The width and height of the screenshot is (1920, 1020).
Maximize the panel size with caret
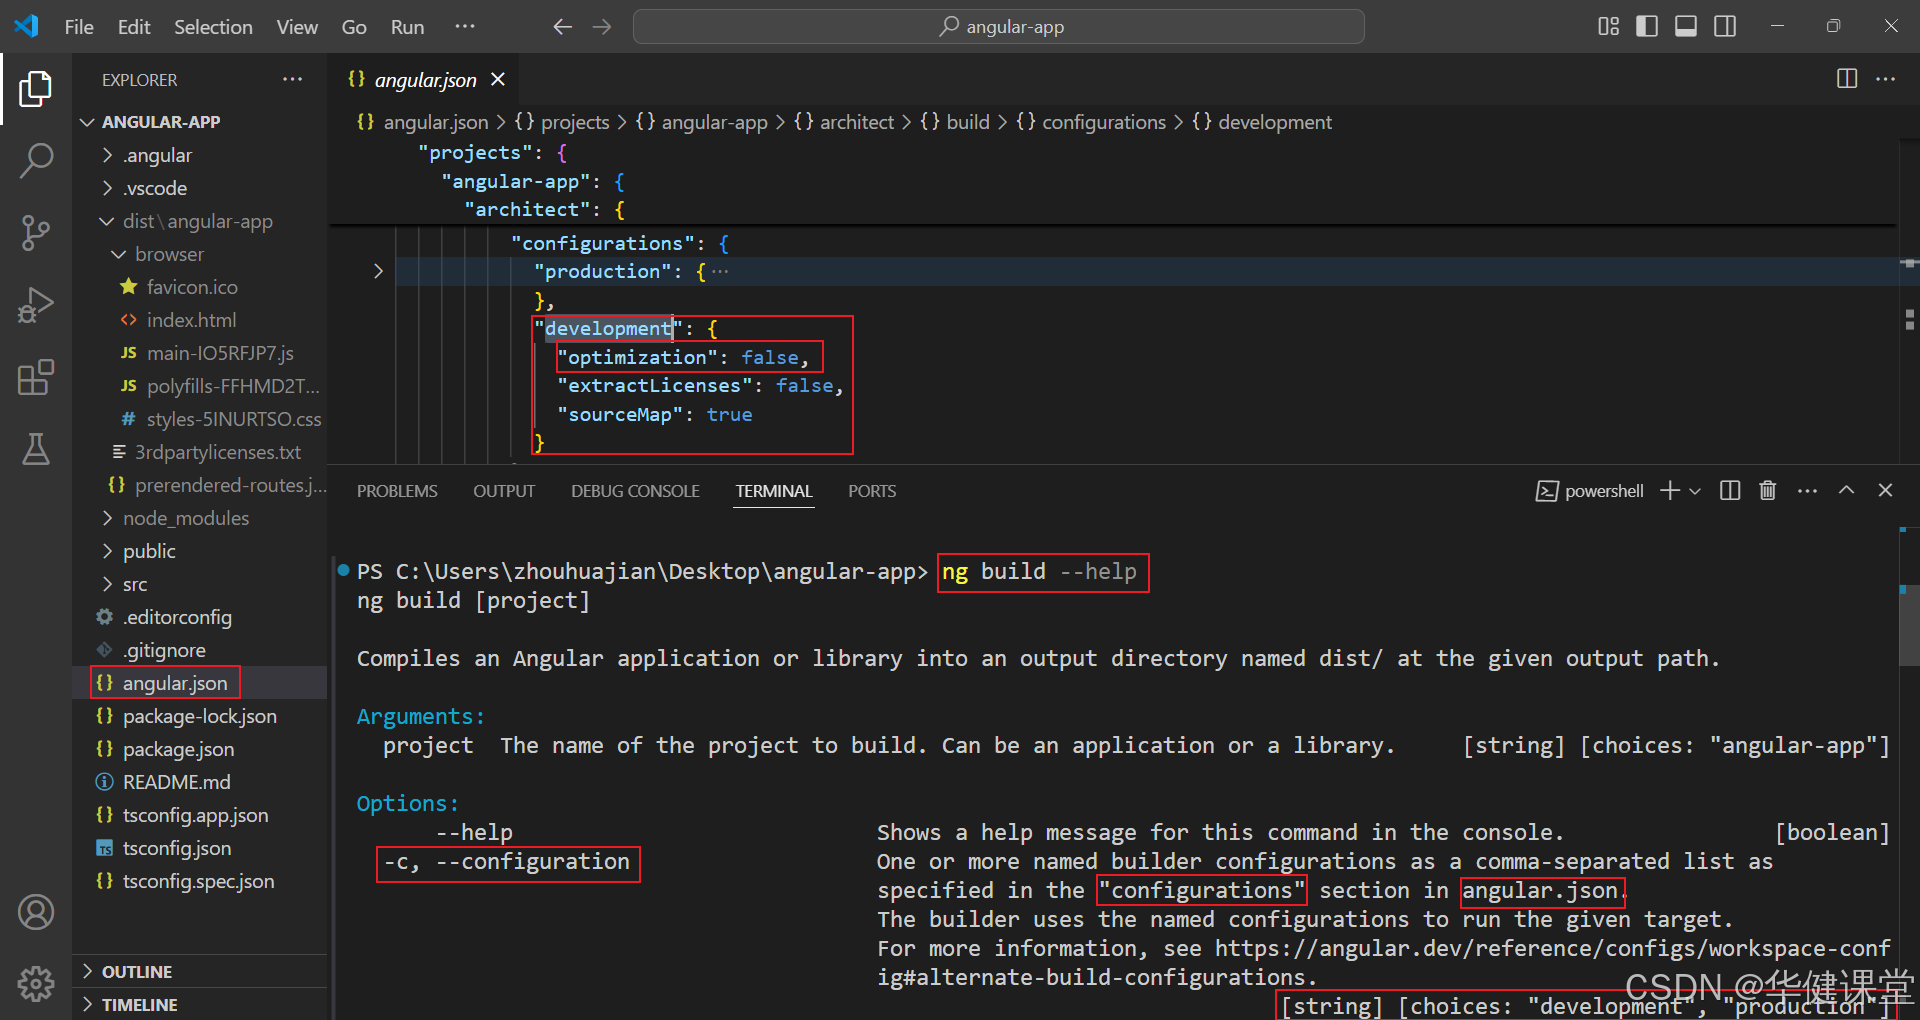[x=1847, y=490]
